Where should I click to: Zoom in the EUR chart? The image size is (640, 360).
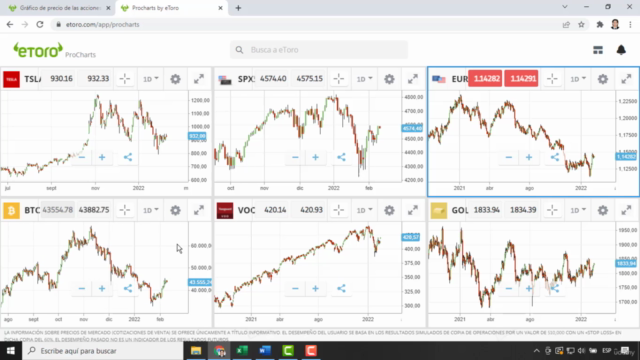click(x=529, y=157)
